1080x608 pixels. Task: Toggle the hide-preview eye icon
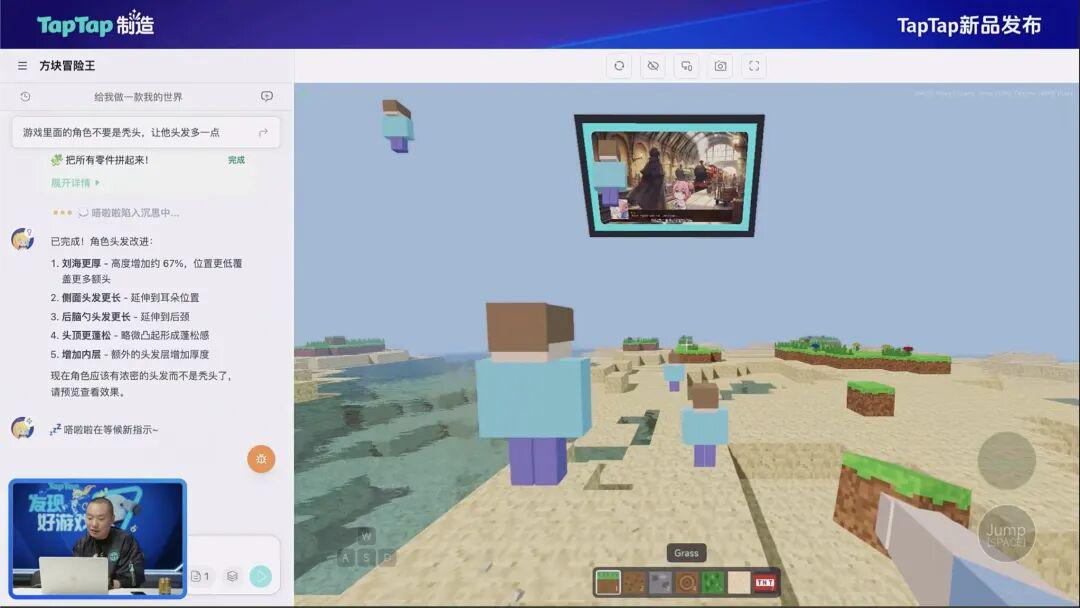coord(653,66)
